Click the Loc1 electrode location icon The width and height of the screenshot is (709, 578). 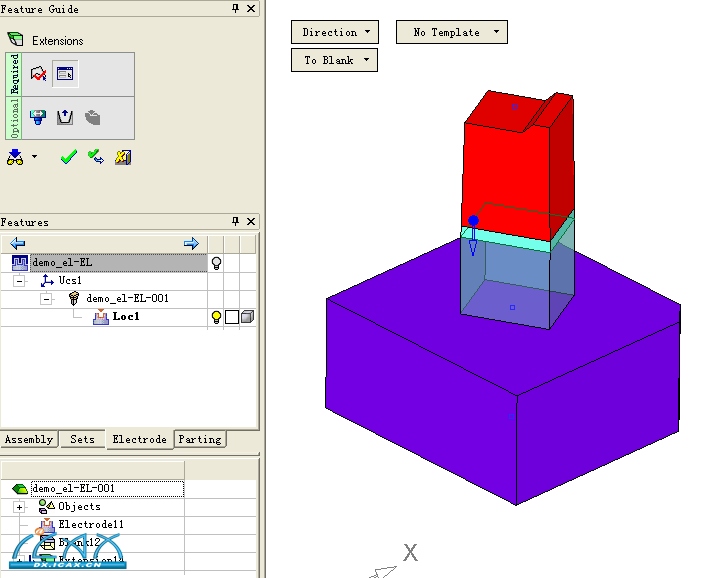101,317
